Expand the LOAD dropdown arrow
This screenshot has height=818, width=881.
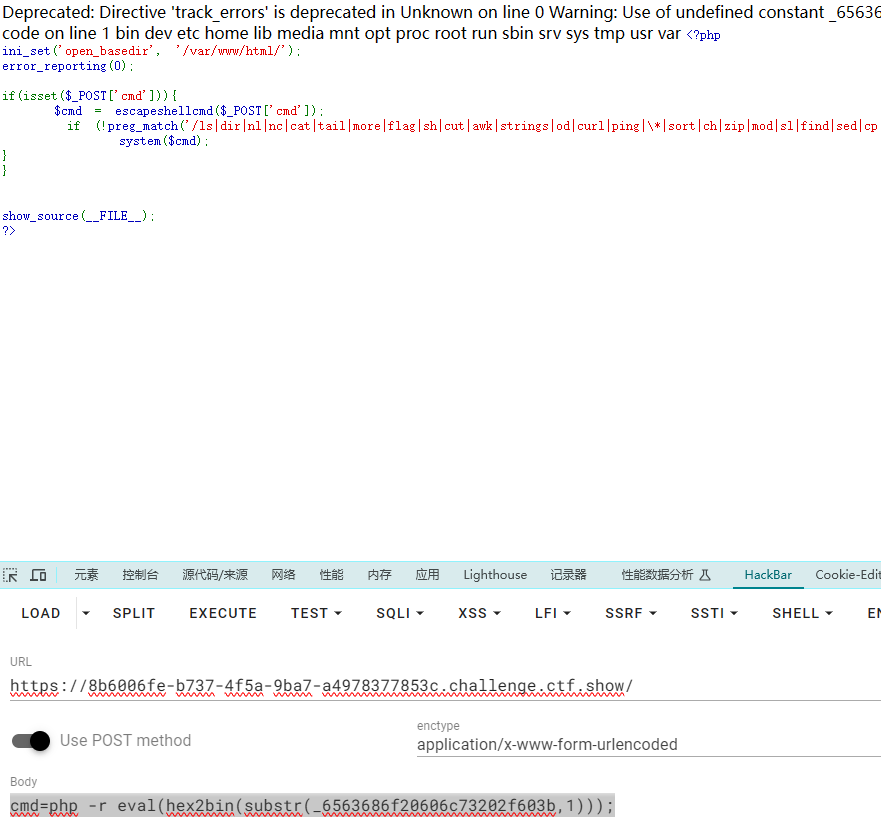coord(86,613)
